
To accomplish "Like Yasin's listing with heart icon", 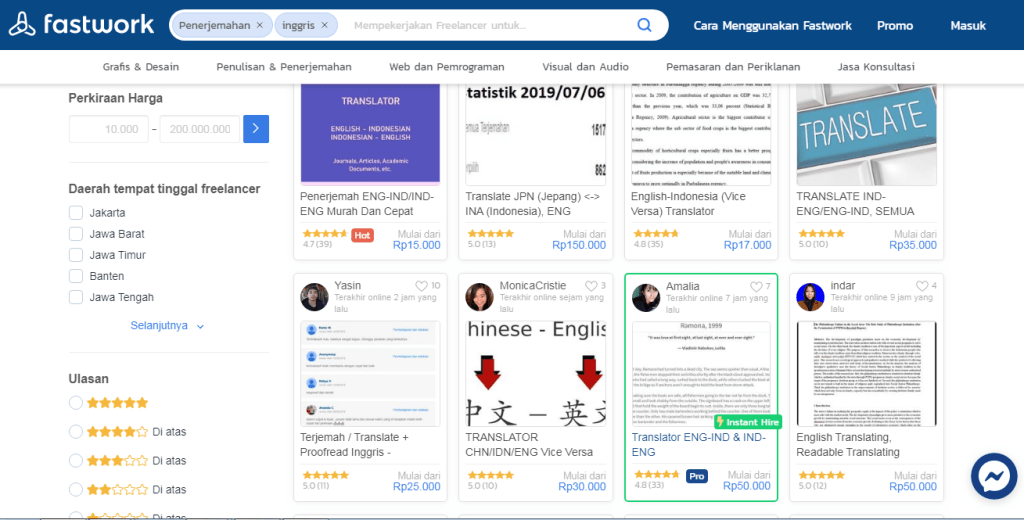I will point(421,286).
